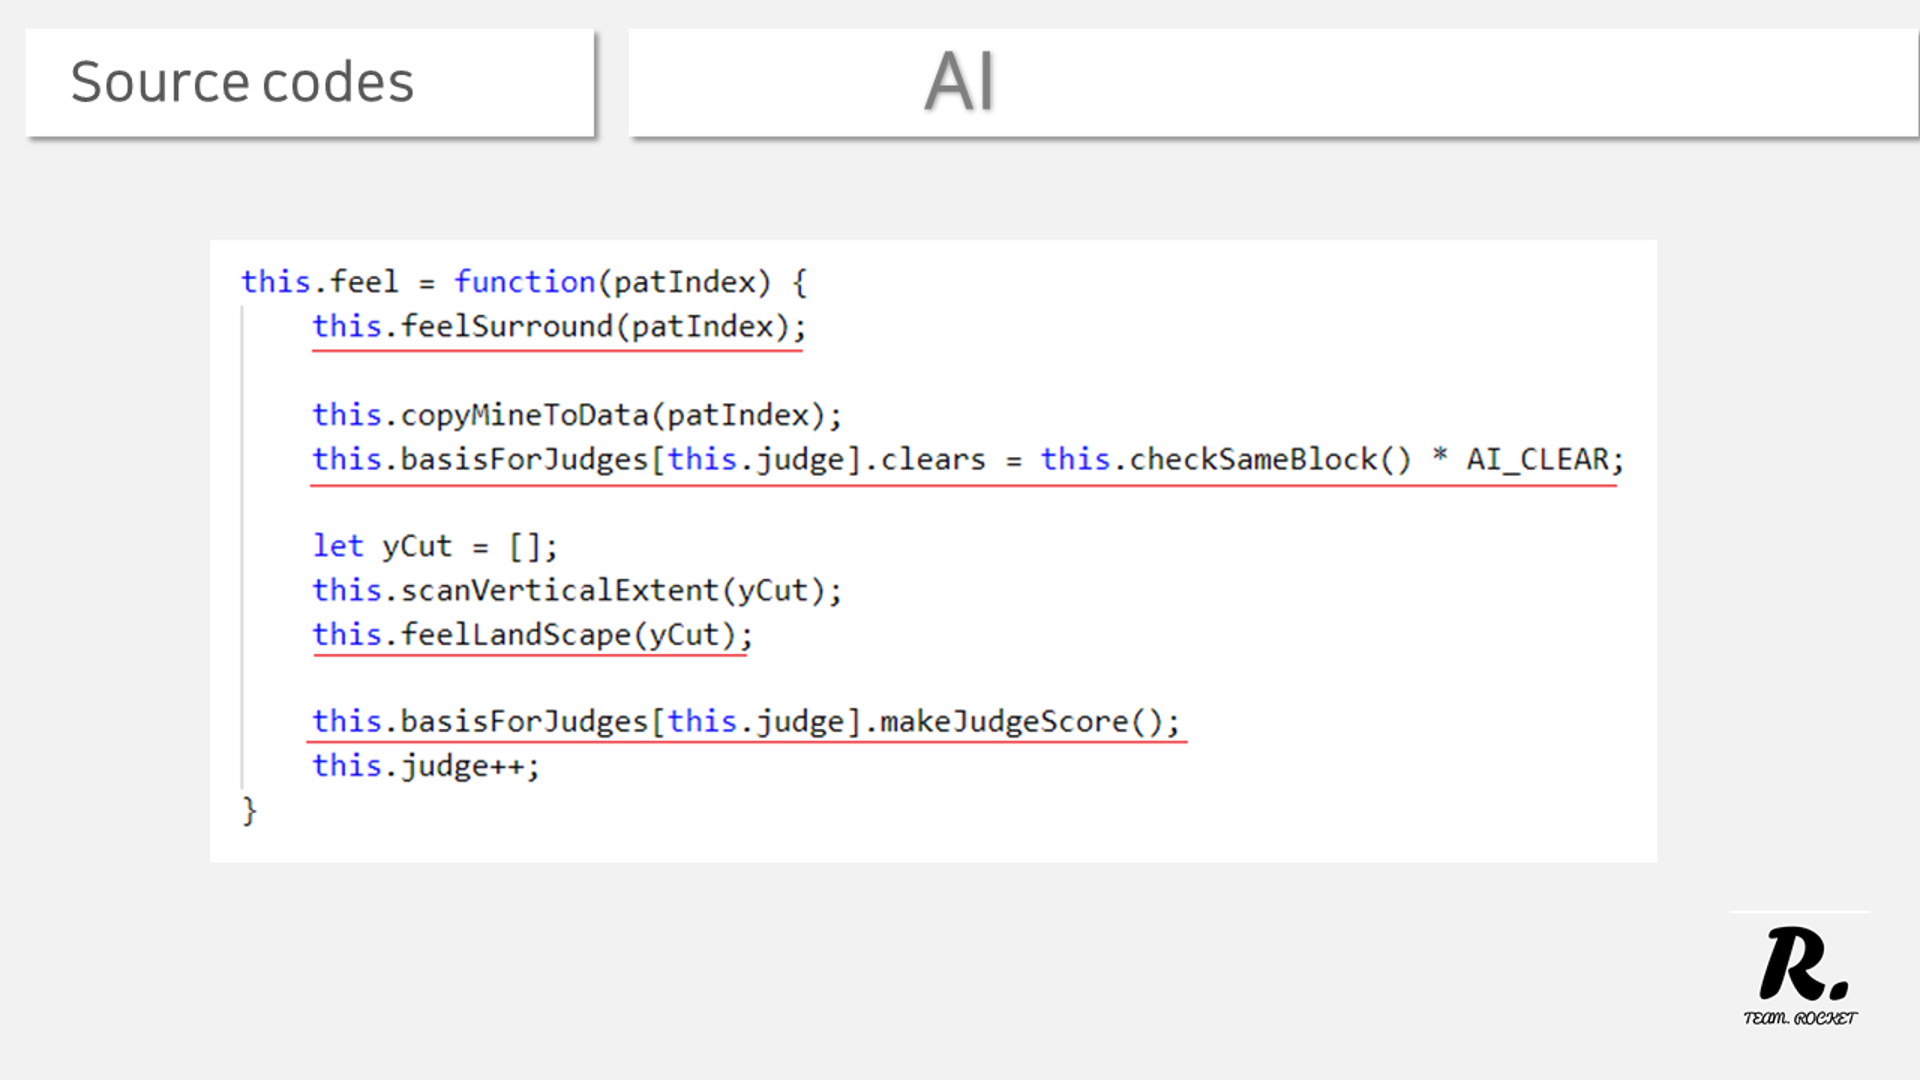
Task: Click the 'TEAM ROCKET' caption text
Action: (x=1800, y=1018)
